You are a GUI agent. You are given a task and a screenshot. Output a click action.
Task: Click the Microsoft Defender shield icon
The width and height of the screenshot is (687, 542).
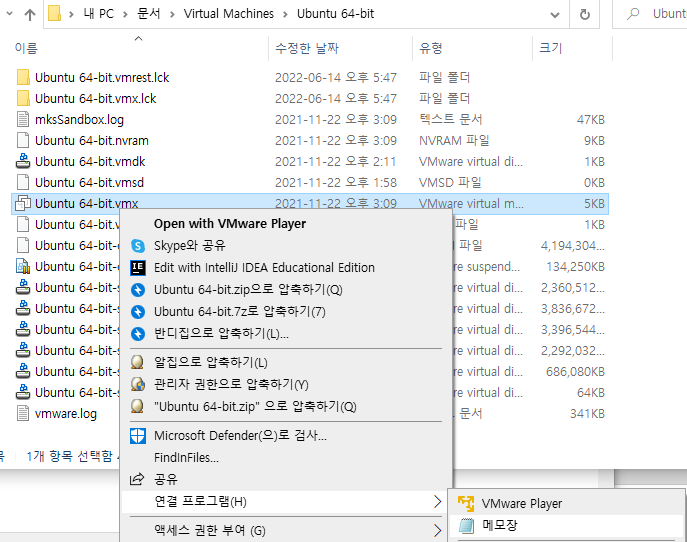(138, 436)
